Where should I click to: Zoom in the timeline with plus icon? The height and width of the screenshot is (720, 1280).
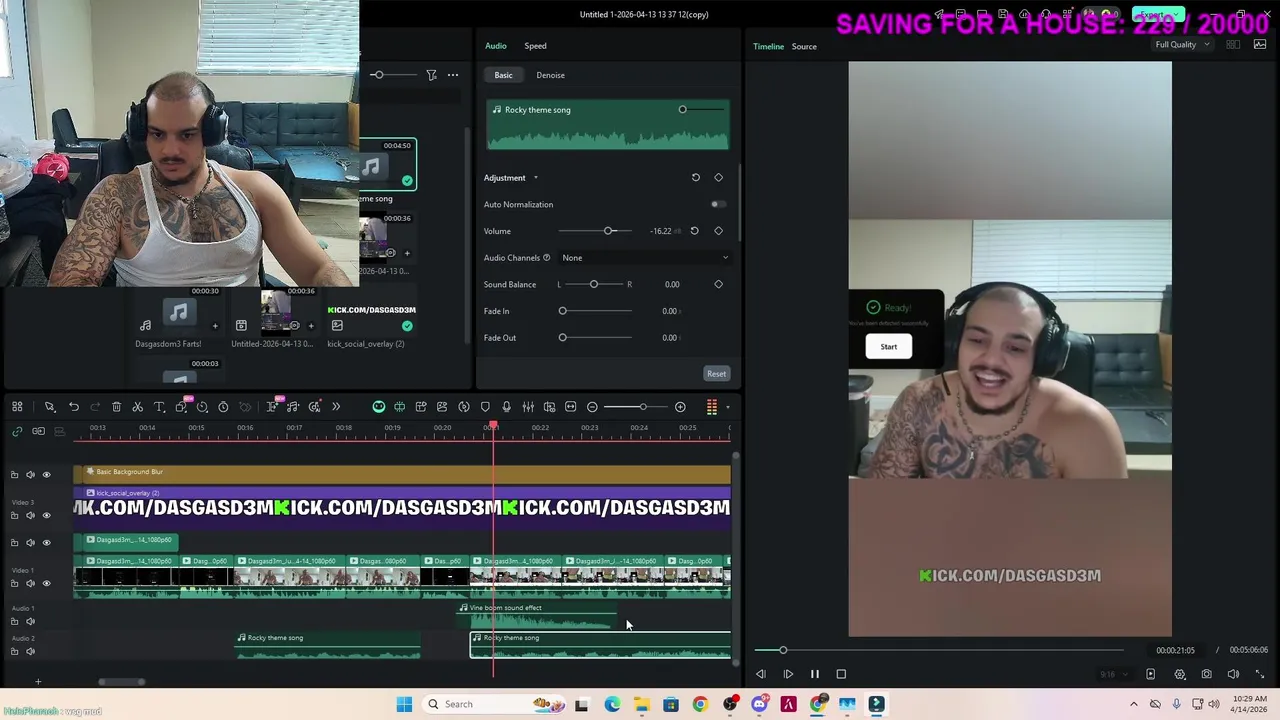tap(680, 407)
